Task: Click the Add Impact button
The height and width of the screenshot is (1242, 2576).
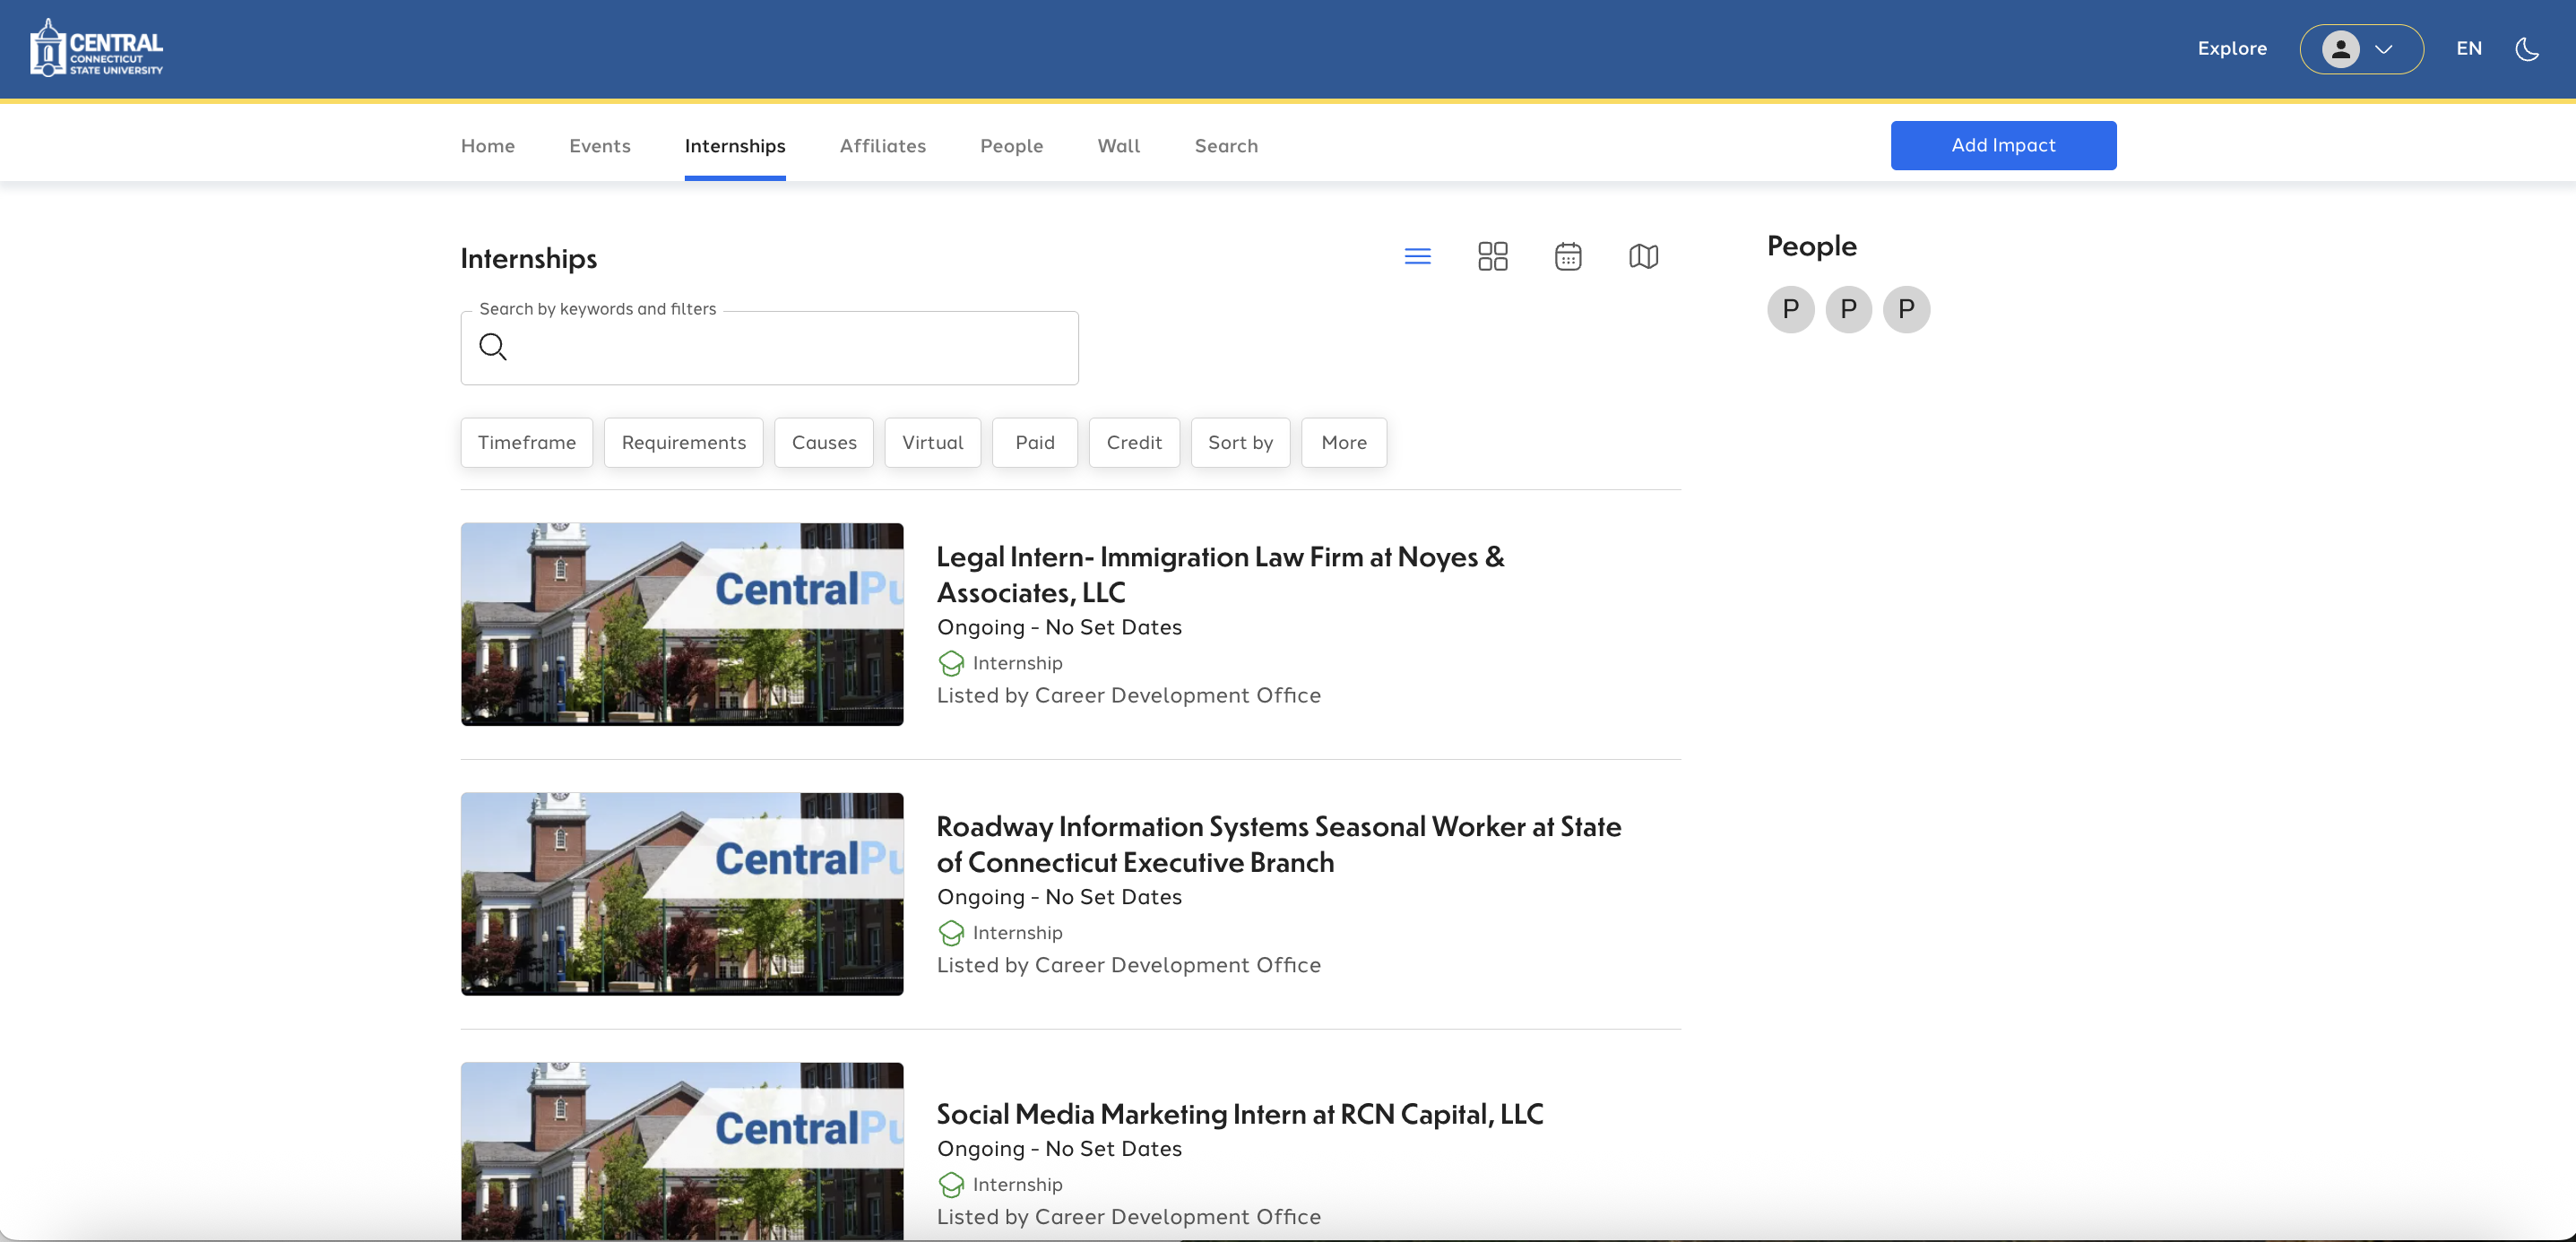Action: coord(2003,146)
